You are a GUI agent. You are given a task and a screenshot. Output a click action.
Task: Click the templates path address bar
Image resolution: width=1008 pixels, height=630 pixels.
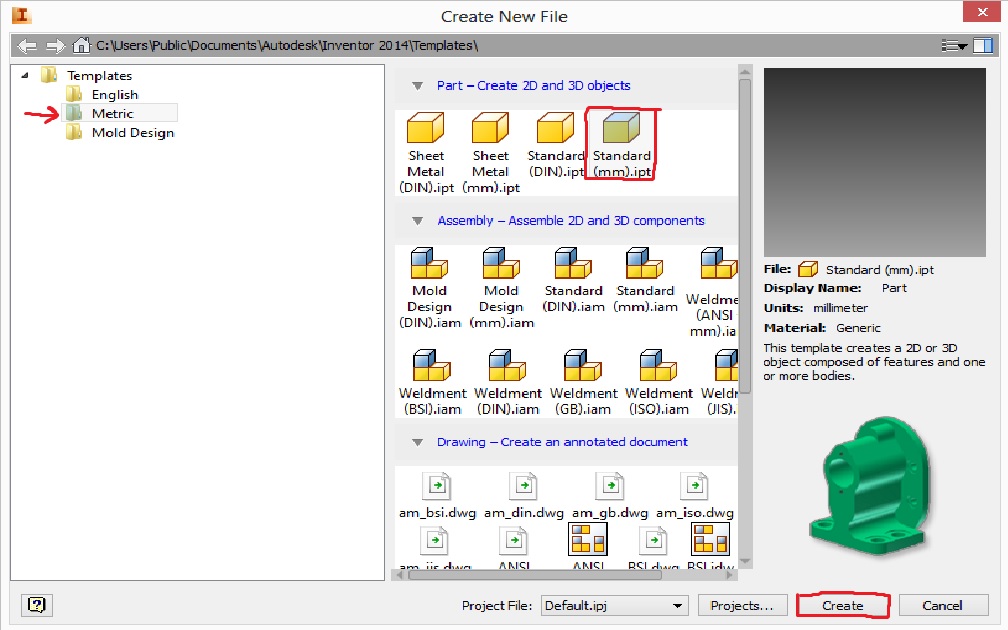[287, 46]
